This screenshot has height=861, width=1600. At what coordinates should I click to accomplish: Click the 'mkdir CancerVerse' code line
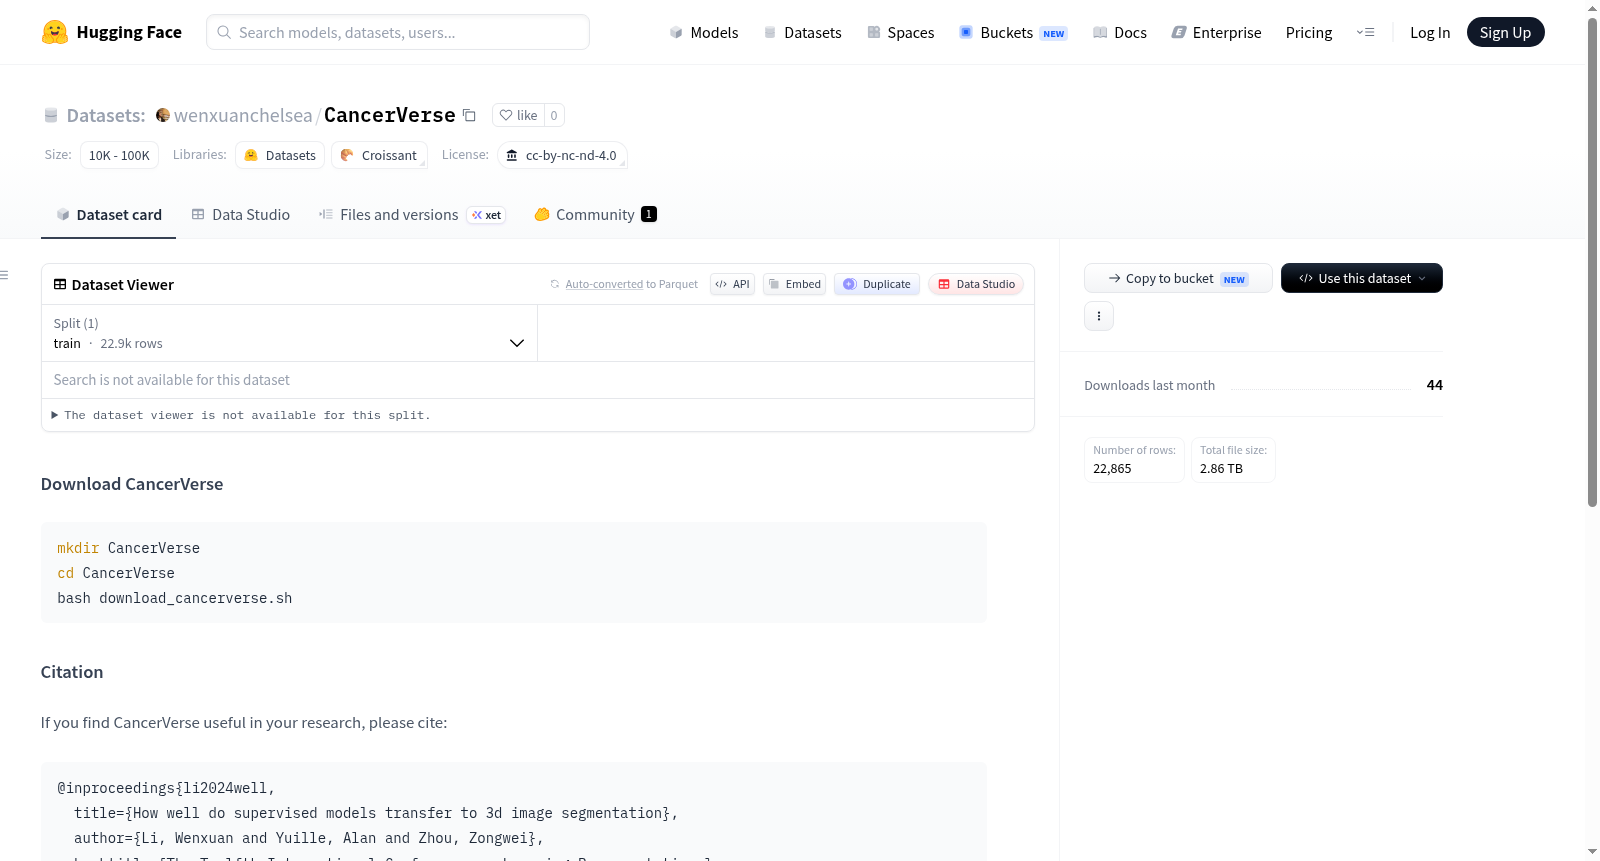(x=128, y=548)
